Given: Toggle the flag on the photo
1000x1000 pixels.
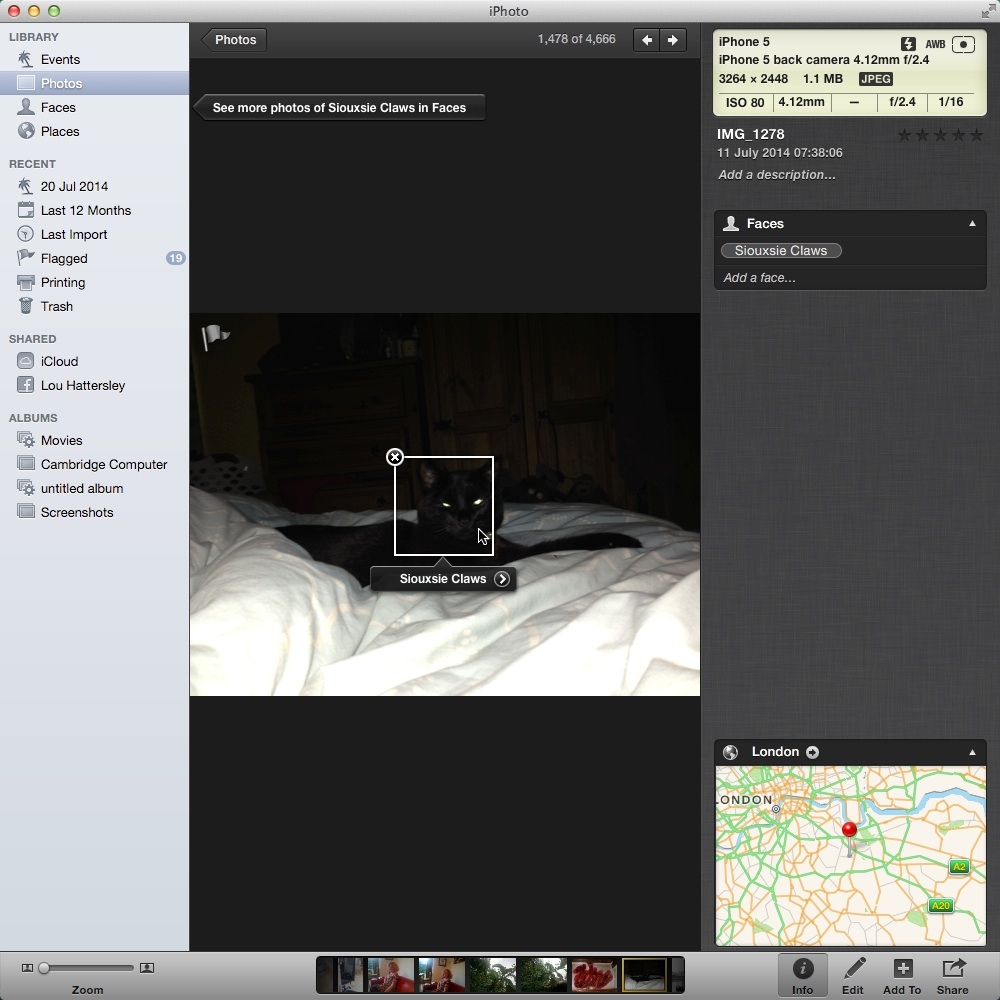Looking at the screenshot, I should coord(215,337).
